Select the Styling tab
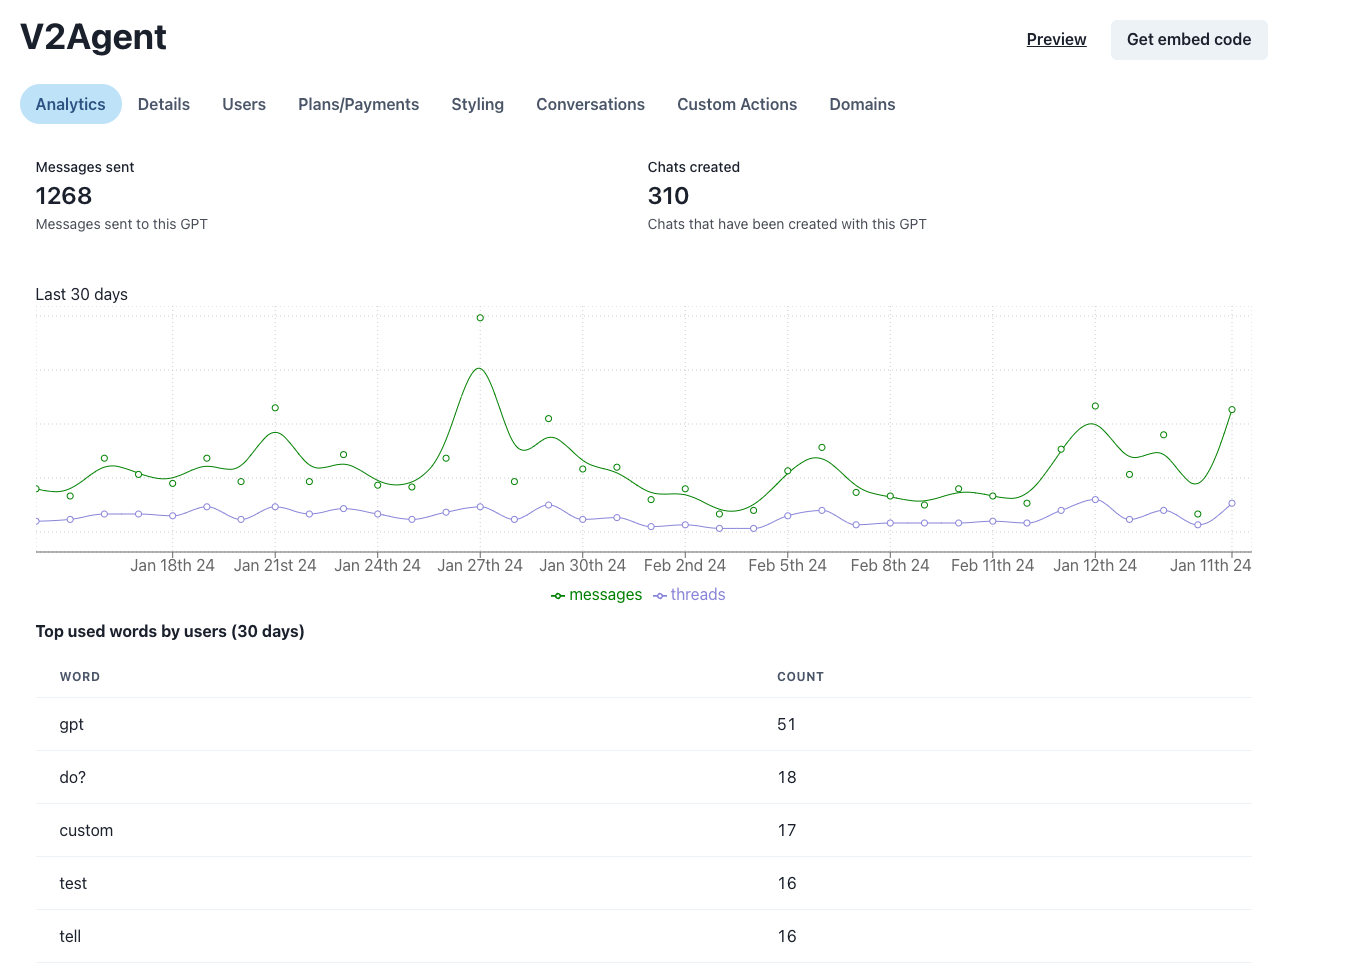Screen dimensions: 1370x971 pos(477,104)
